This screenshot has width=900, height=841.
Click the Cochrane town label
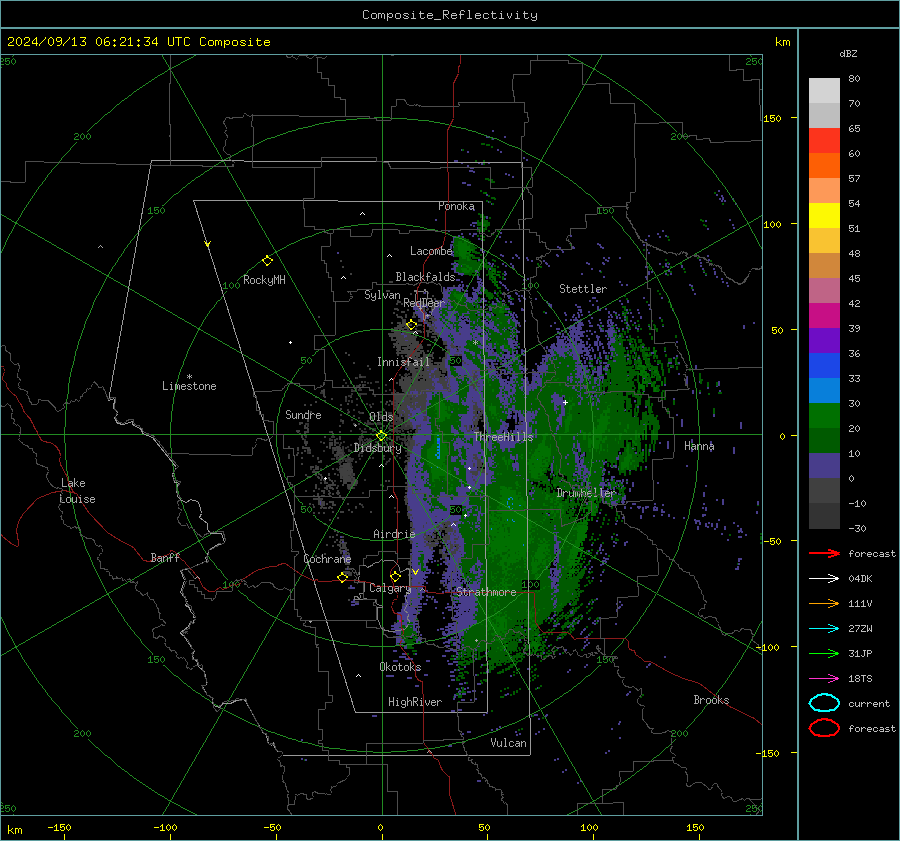327,559
